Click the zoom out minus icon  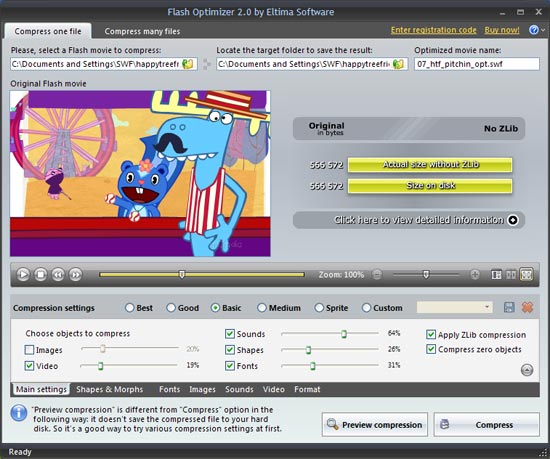click(x=377, y=274)
